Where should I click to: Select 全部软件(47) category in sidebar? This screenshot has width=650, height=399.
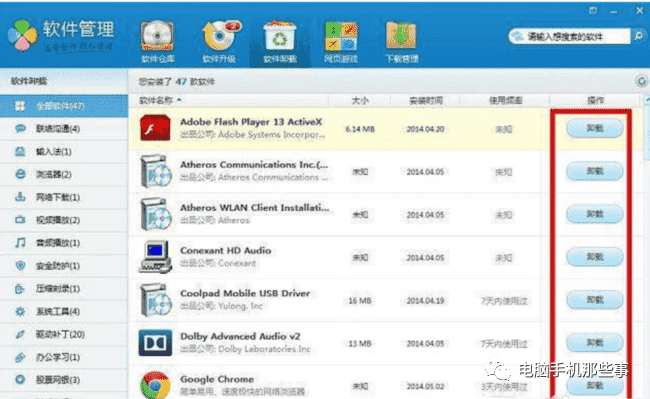pos(64,106)
